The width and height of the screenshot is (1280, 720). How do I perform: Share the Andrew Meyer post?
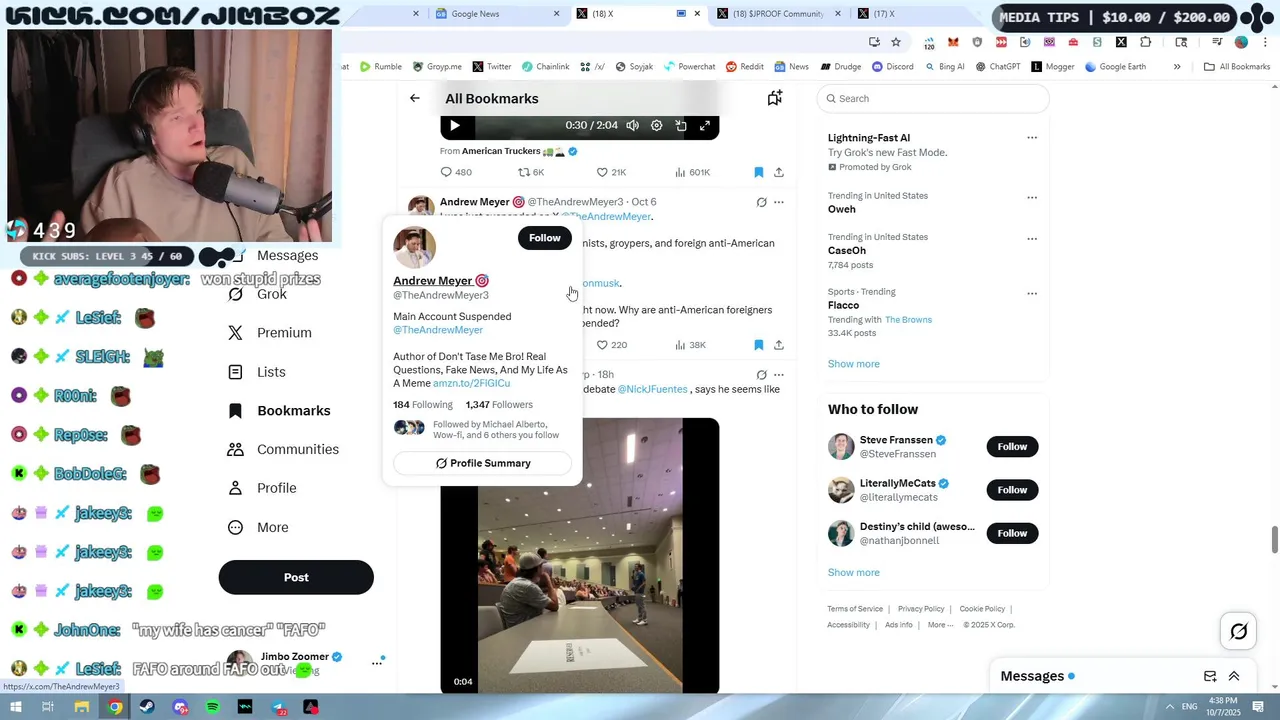coord(779,345)
